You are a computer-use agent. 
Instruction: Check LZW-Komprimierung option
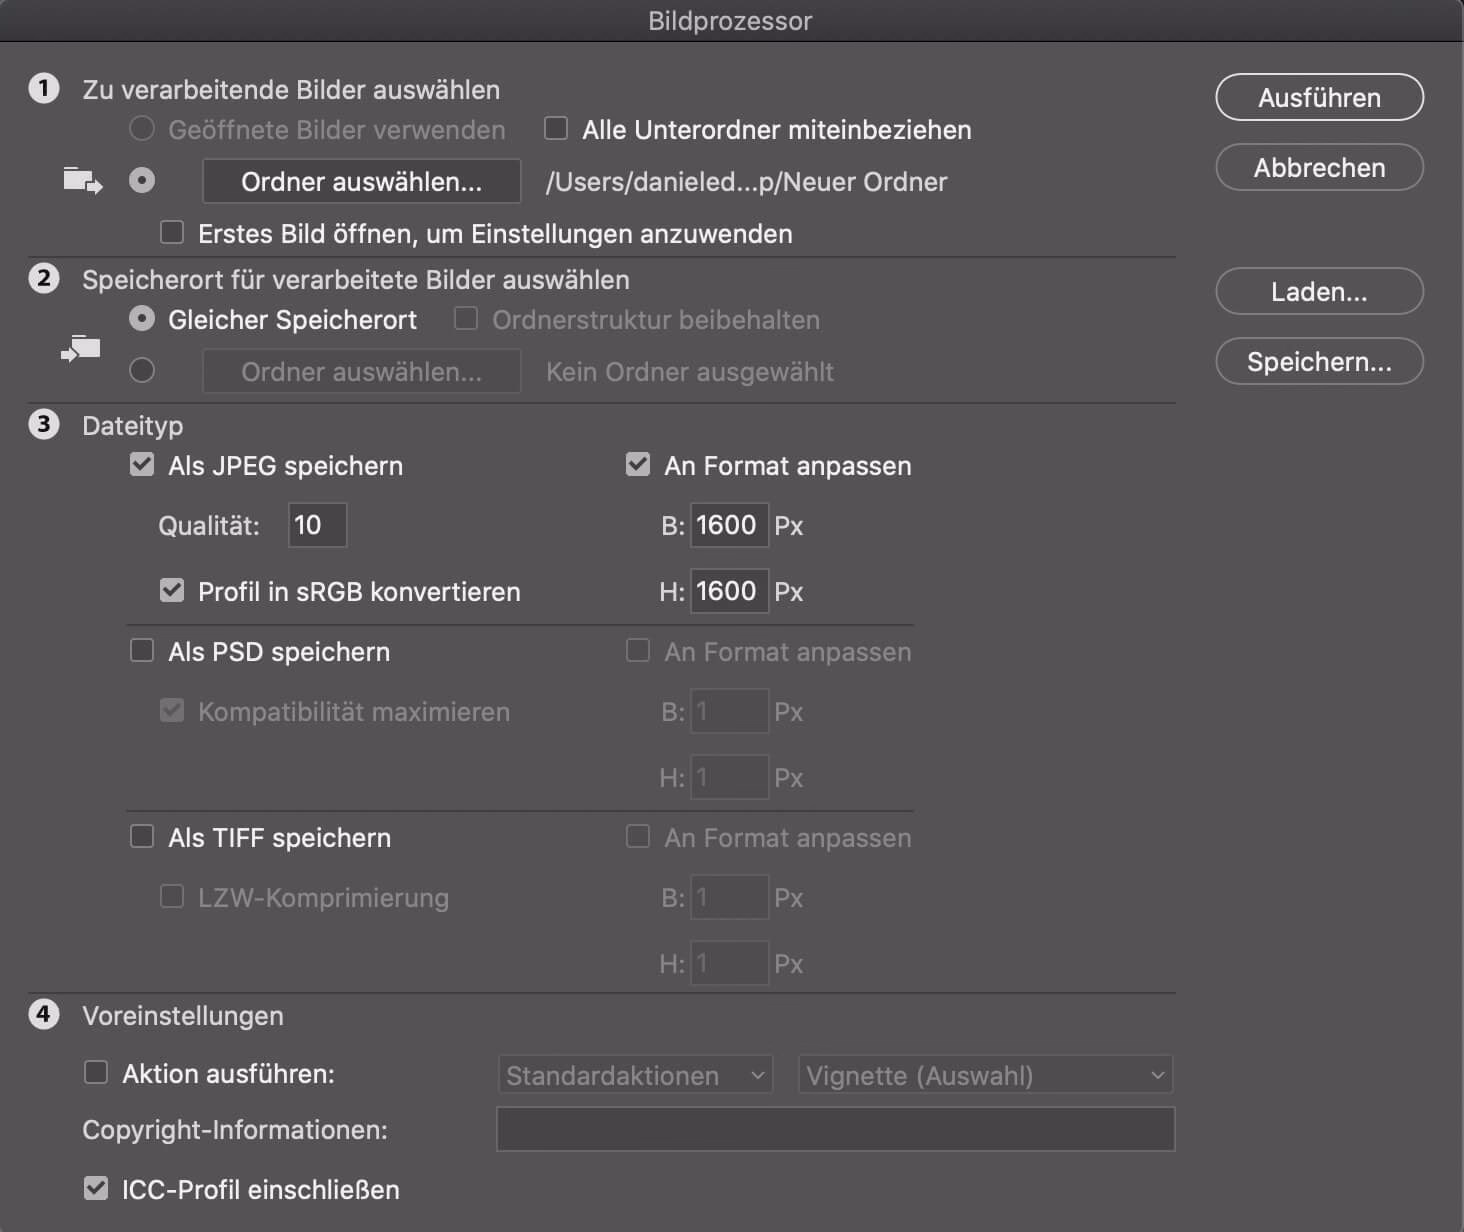point(171,896)
